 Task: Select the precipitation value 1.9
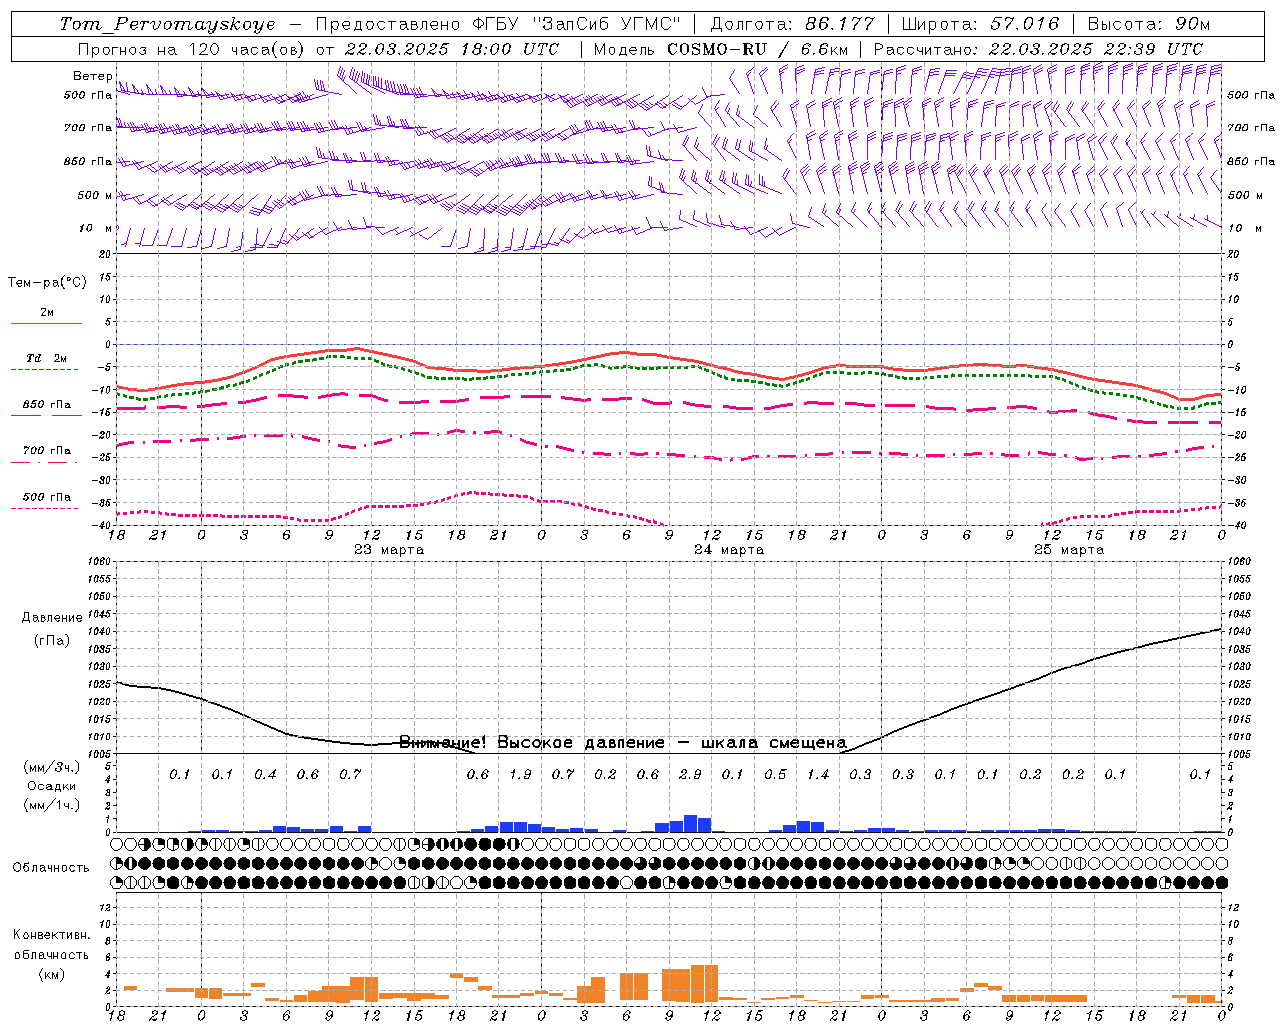[x=520, y=775]
